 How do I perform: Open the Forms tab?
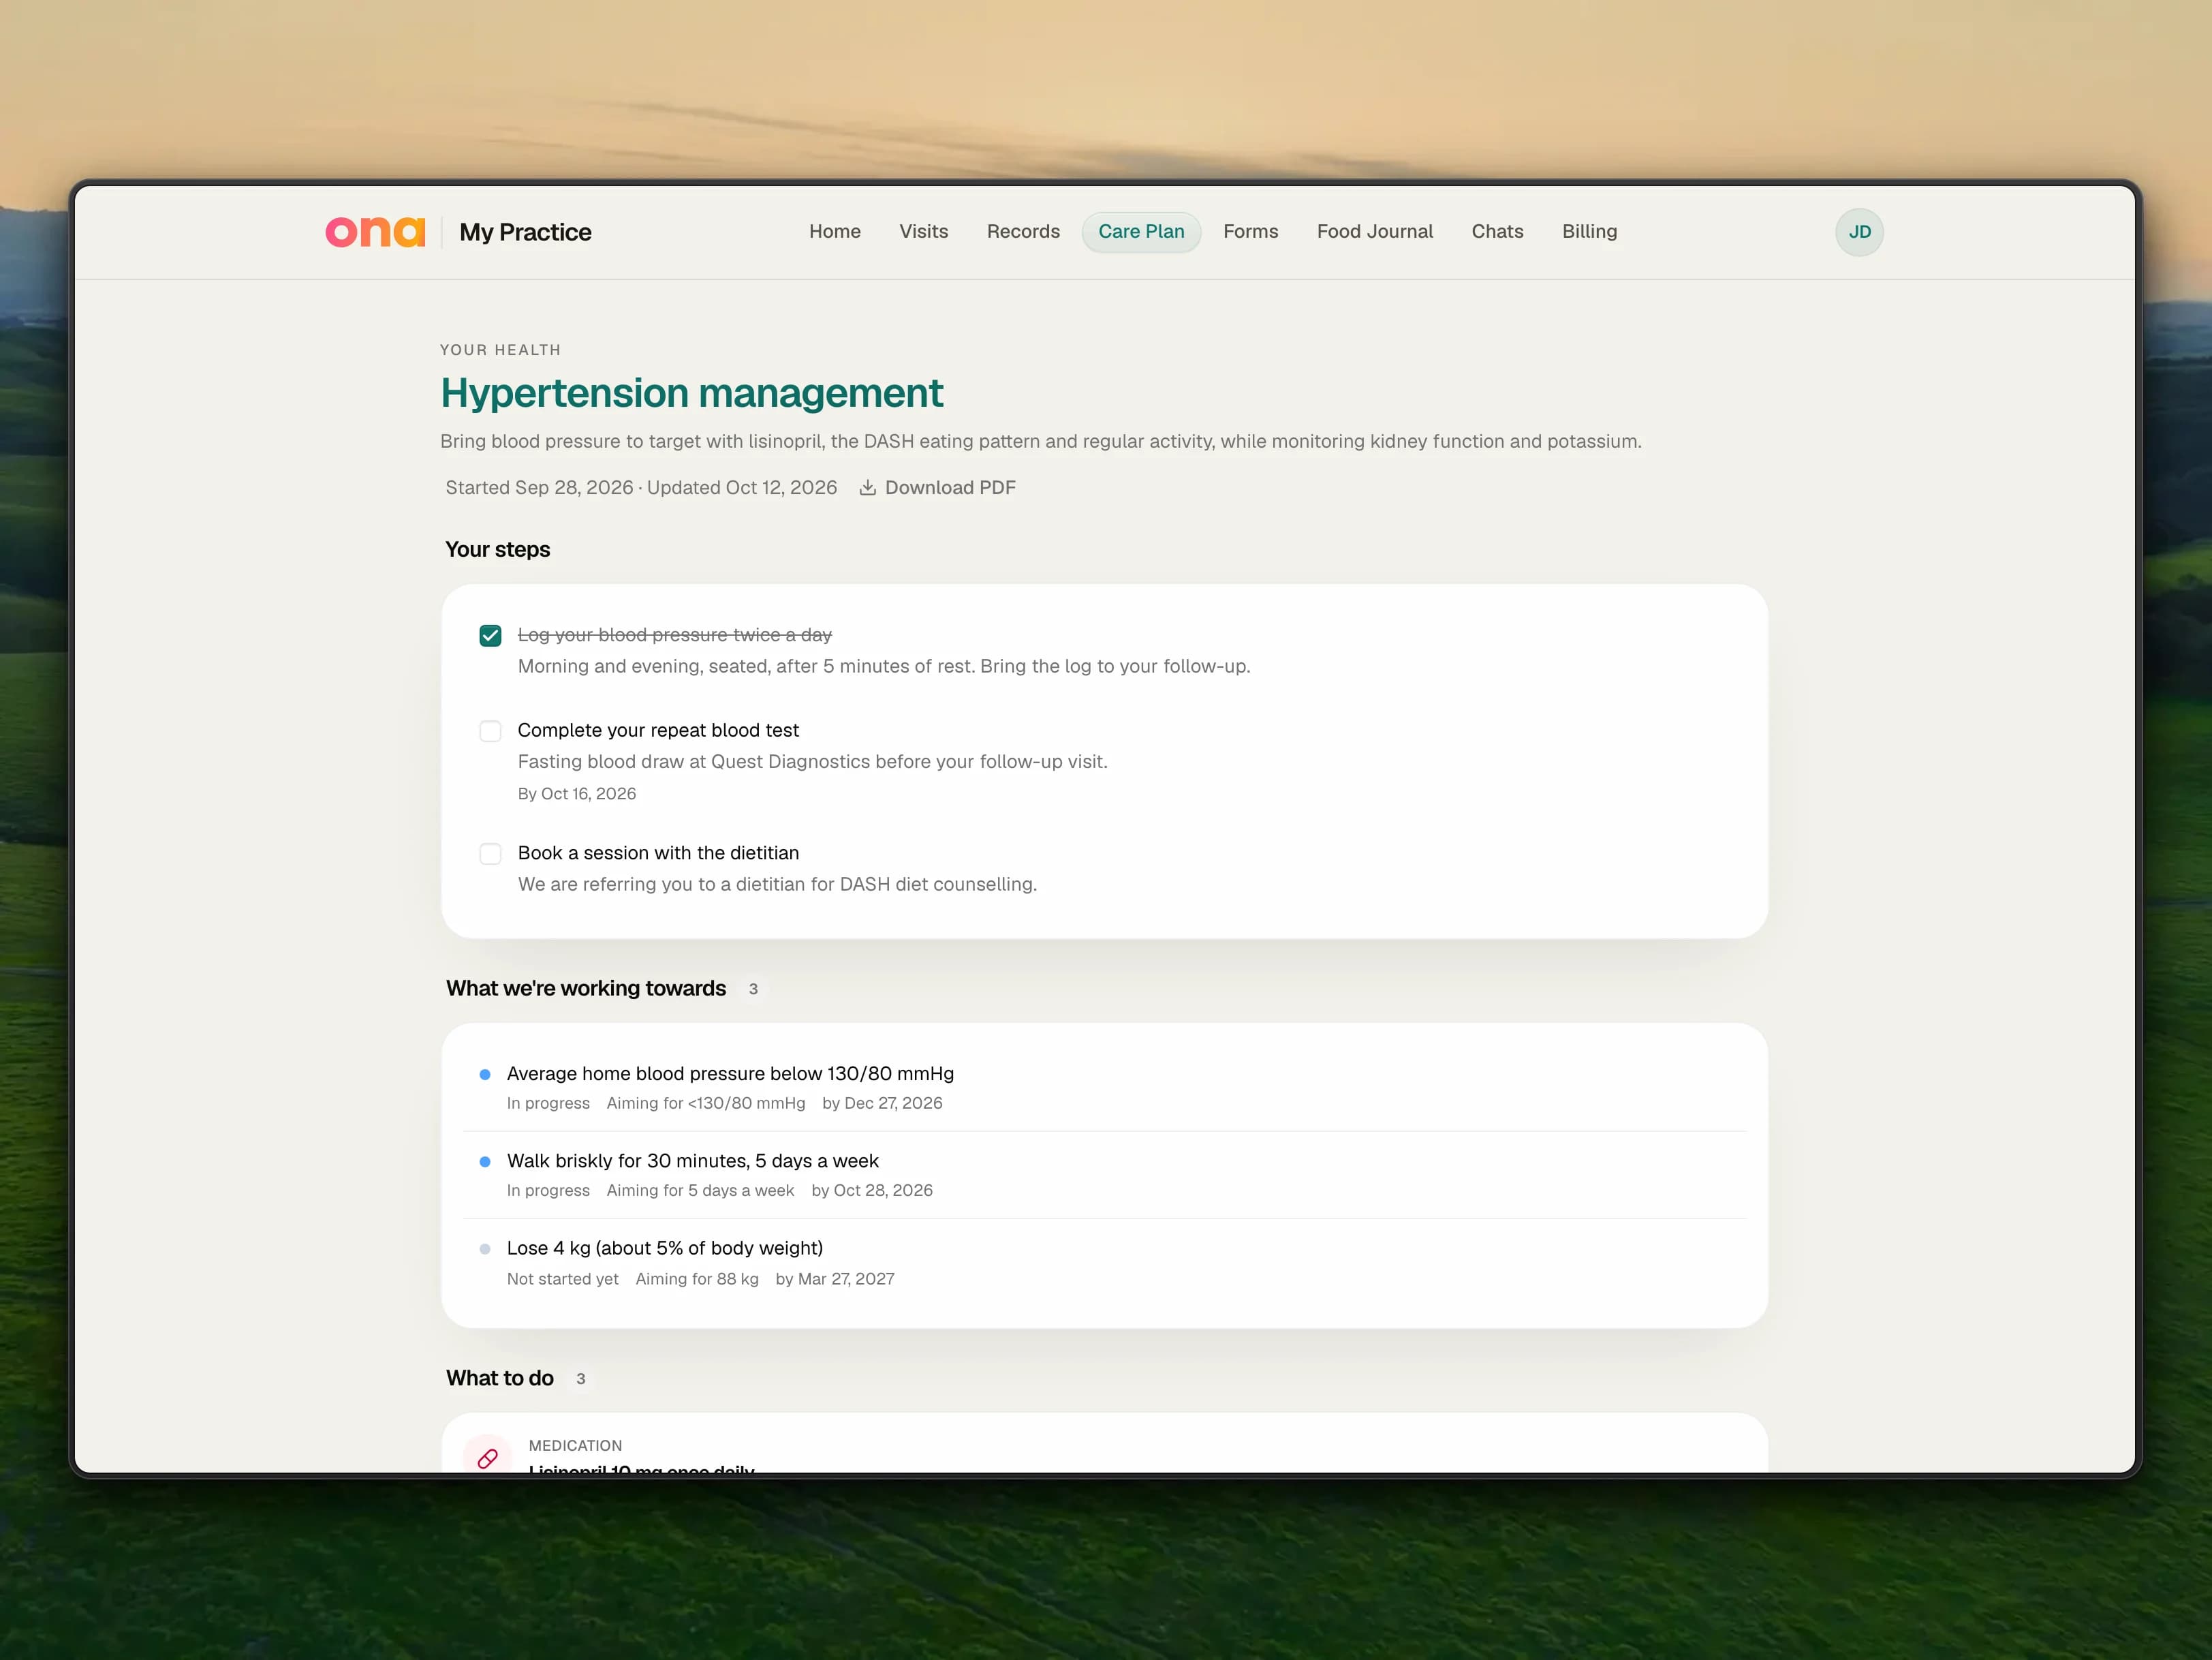click(1250, 232)
